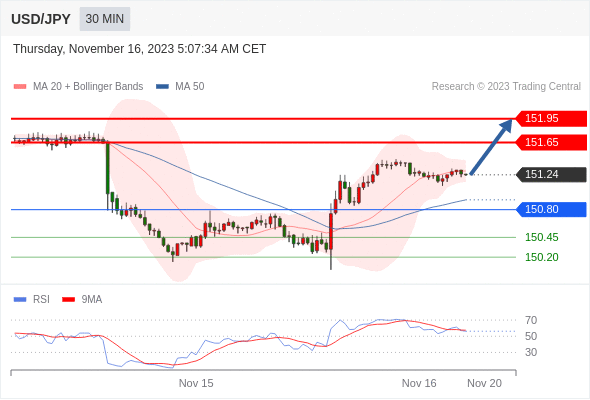Click the Nov 16 date axis label

coord(419,383)
